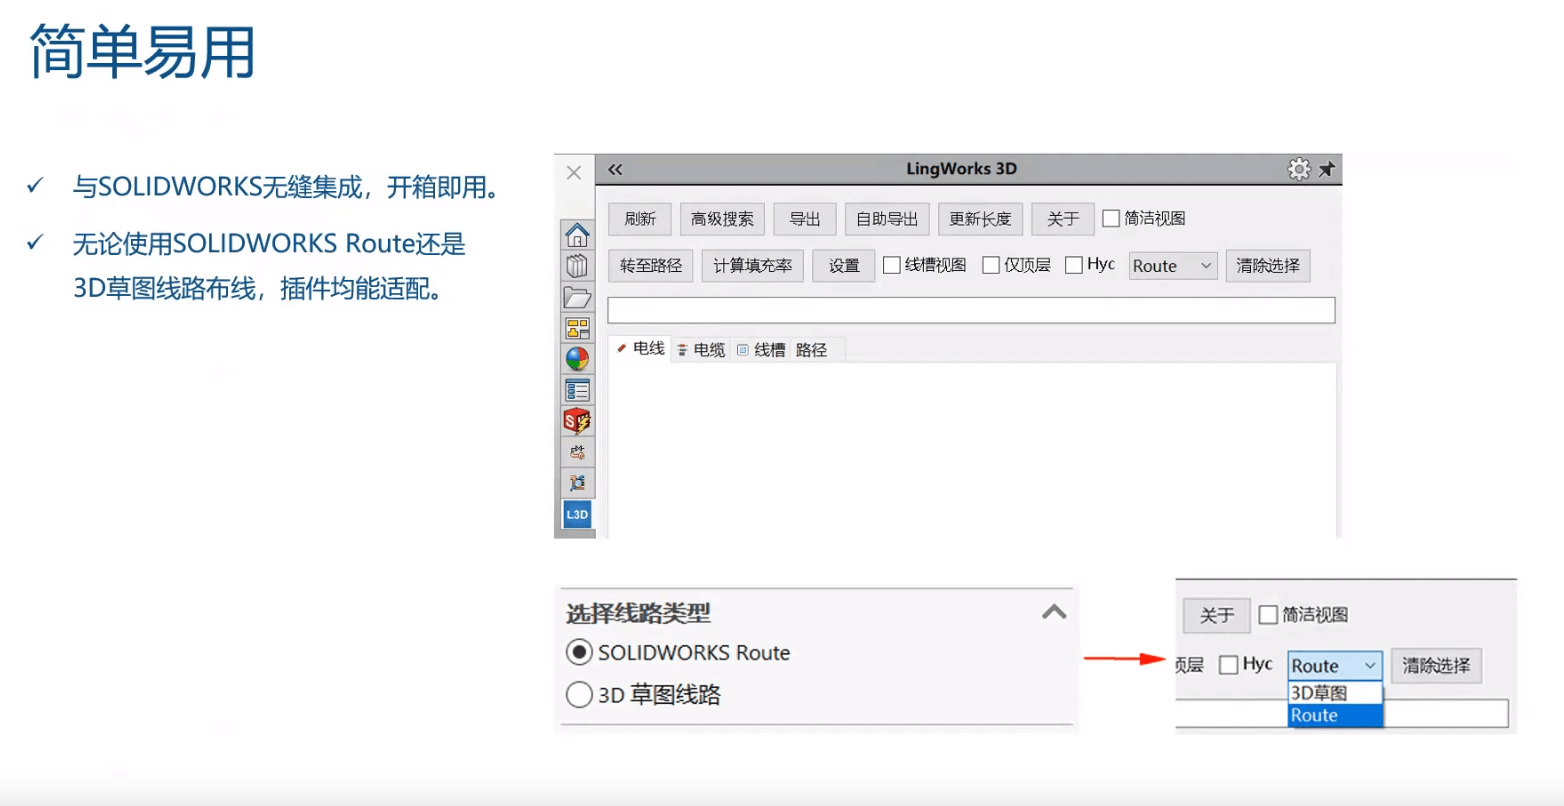Click the LingWorks 3D title text
Screen dimensions: 1564x806
tap(961, 169)
